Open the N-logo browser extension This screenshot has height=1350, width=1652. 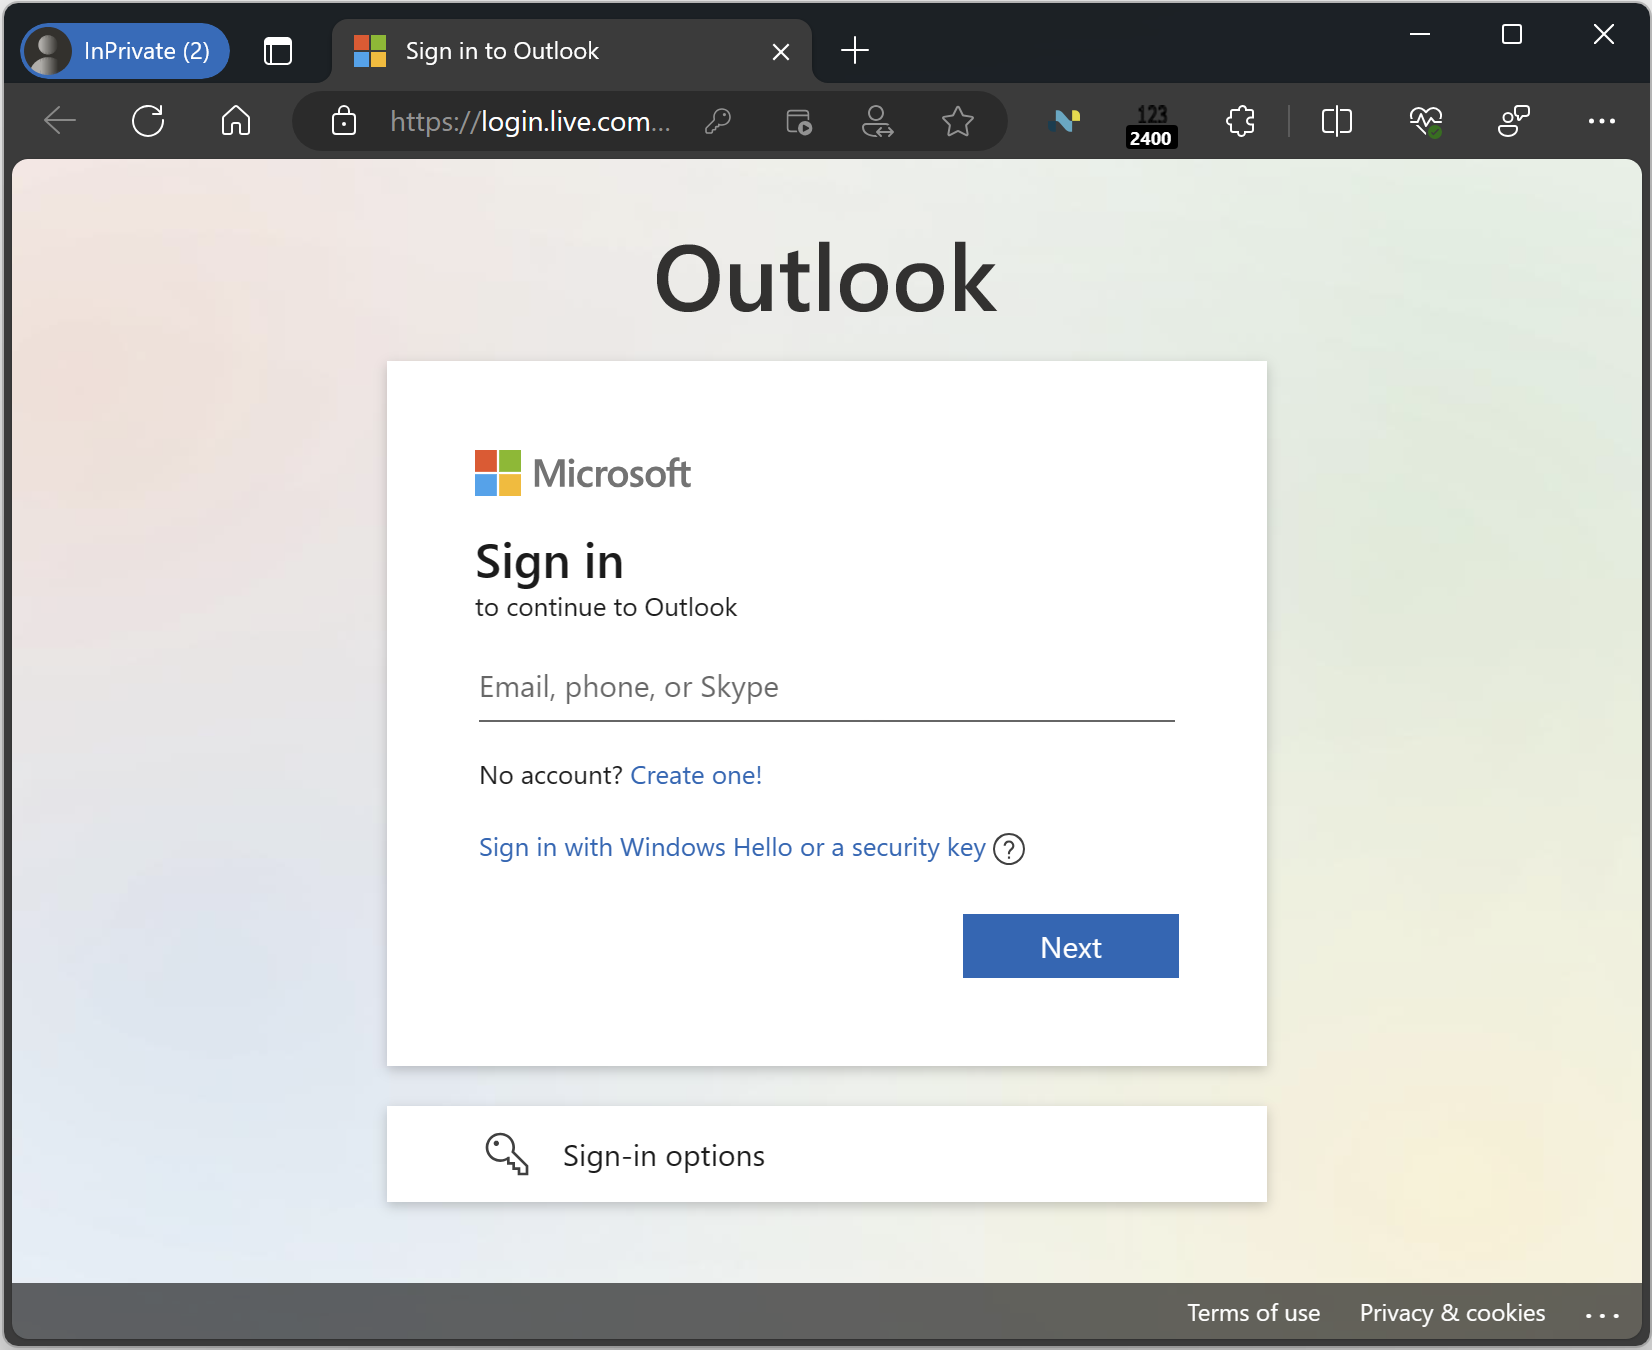1064,121
